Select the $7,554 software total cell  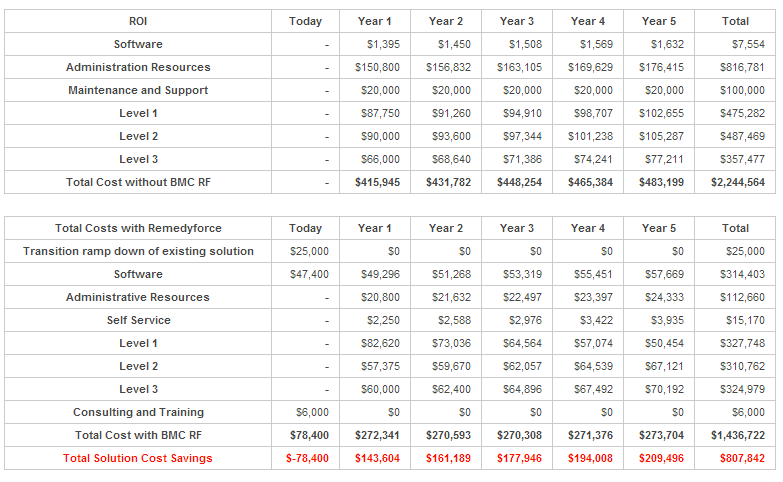(x=748, y=44)
